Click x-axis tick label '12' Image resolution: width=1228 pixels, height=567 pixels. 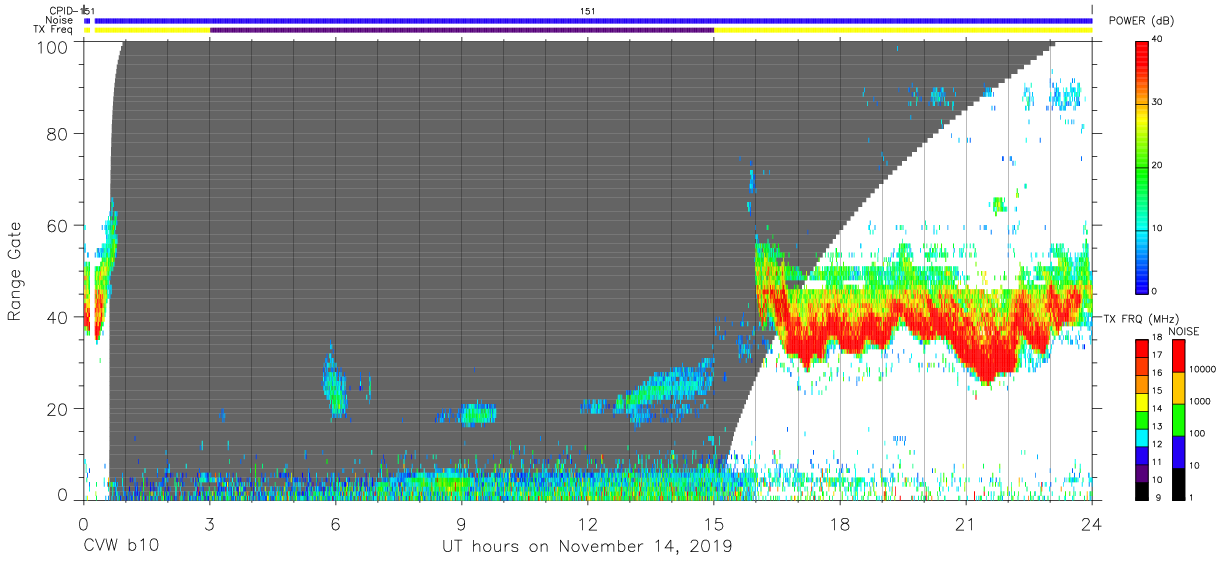pos(587,524)
